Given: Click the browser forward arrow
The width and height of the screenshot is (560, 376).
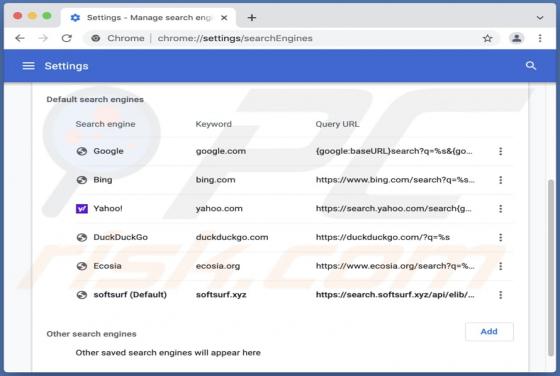Looking at the screenshot, I should [x=43, y=38].
